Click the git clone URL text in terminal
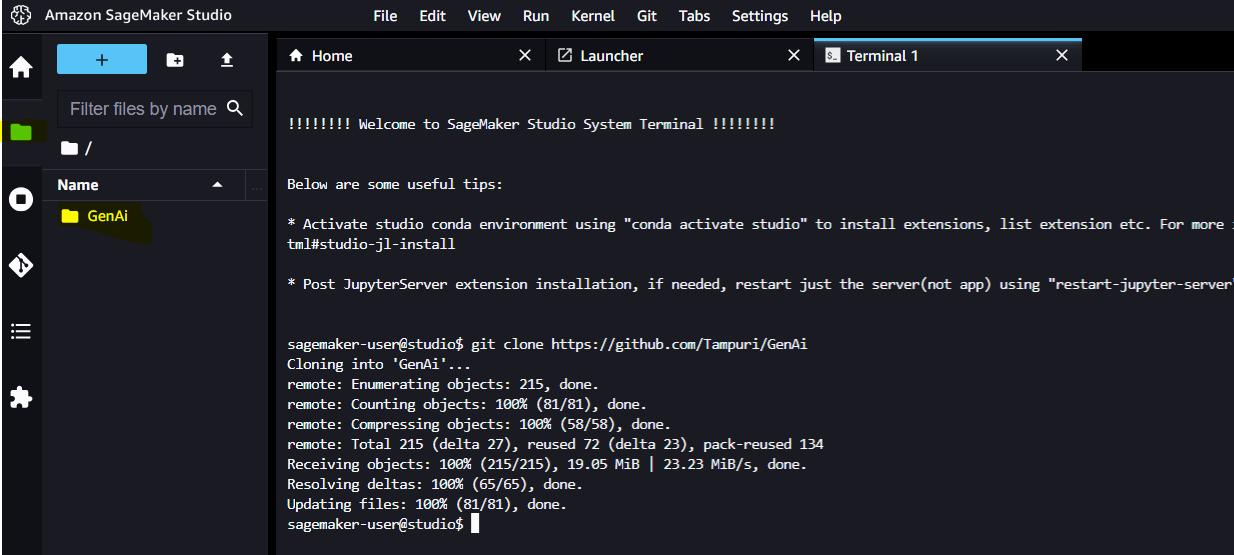 point(679,344)
